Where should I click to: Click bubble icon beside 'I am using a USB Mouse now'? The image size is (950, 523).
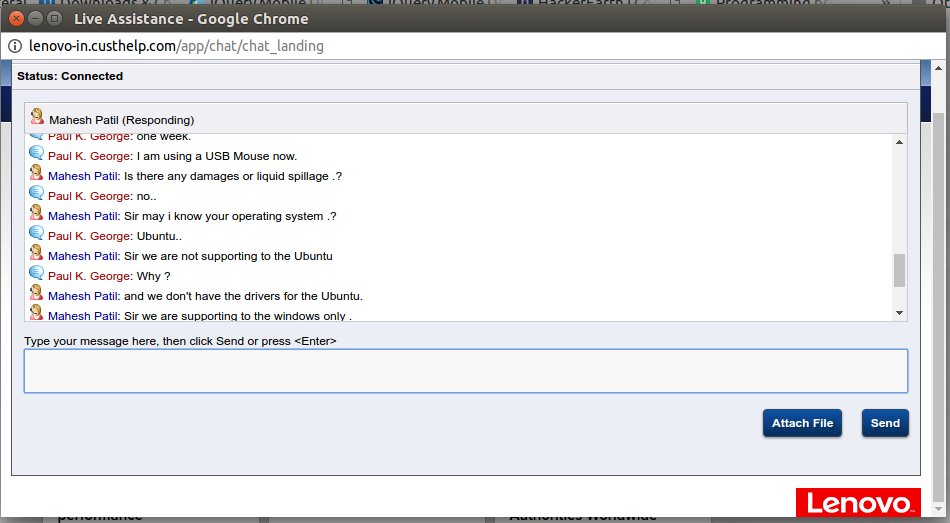(36, 153)
